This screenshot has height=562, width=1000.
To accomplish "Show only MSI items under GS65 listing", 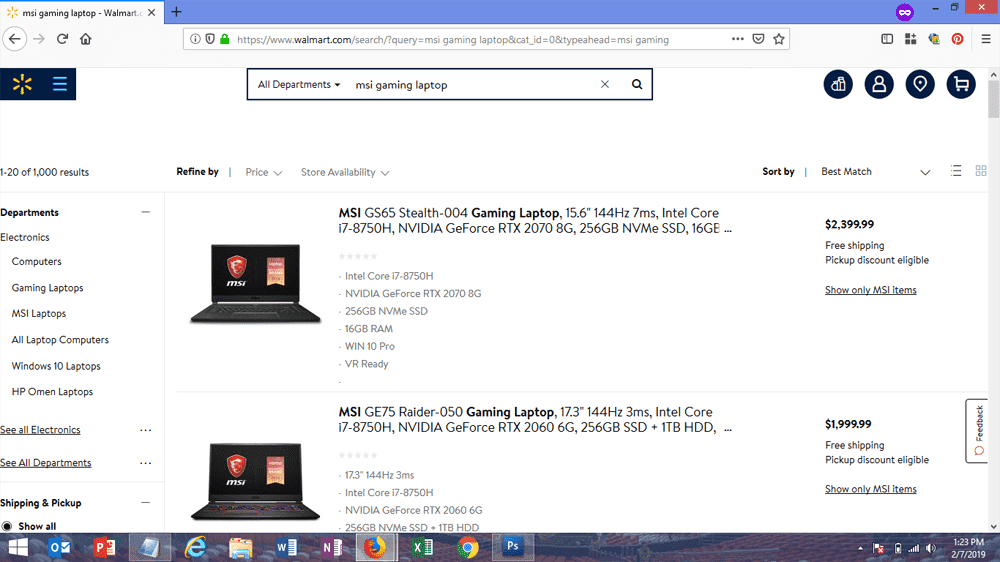I will coord(871,290).
